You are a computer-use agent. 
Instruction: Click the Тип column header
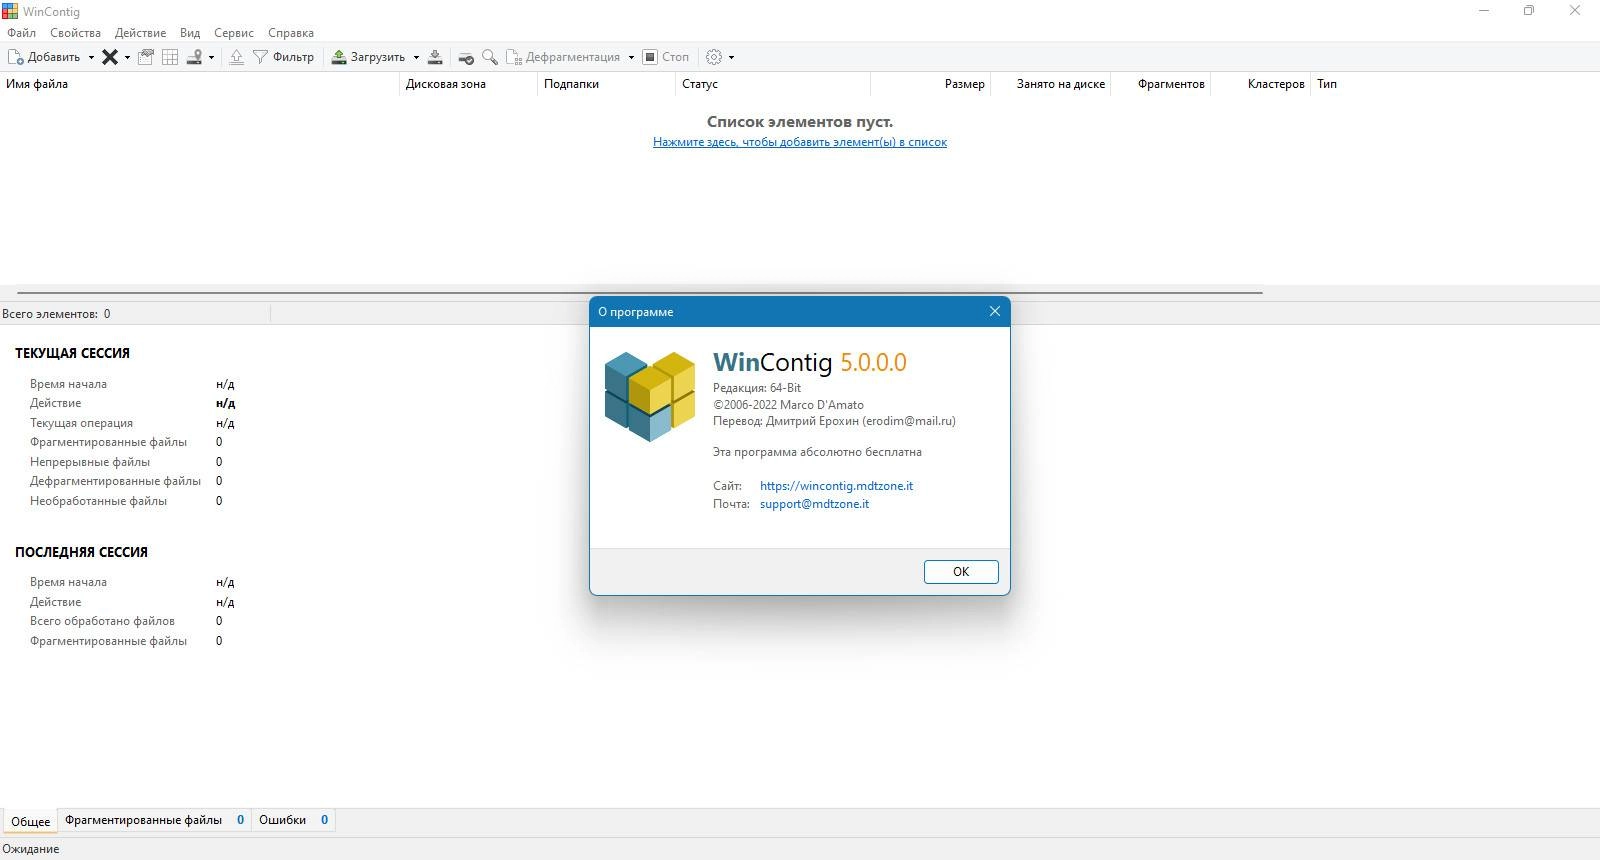pyautogui.click(x=1327, y=84)
